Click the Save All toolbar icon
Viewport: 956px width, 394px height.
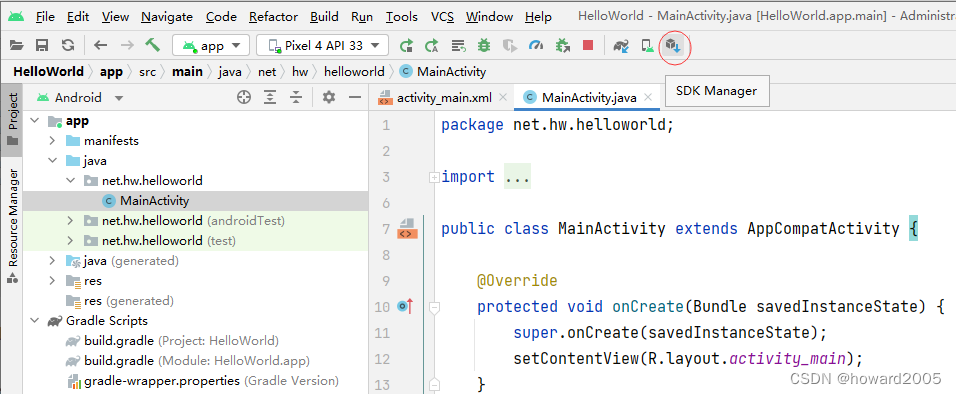pos(42,45)
